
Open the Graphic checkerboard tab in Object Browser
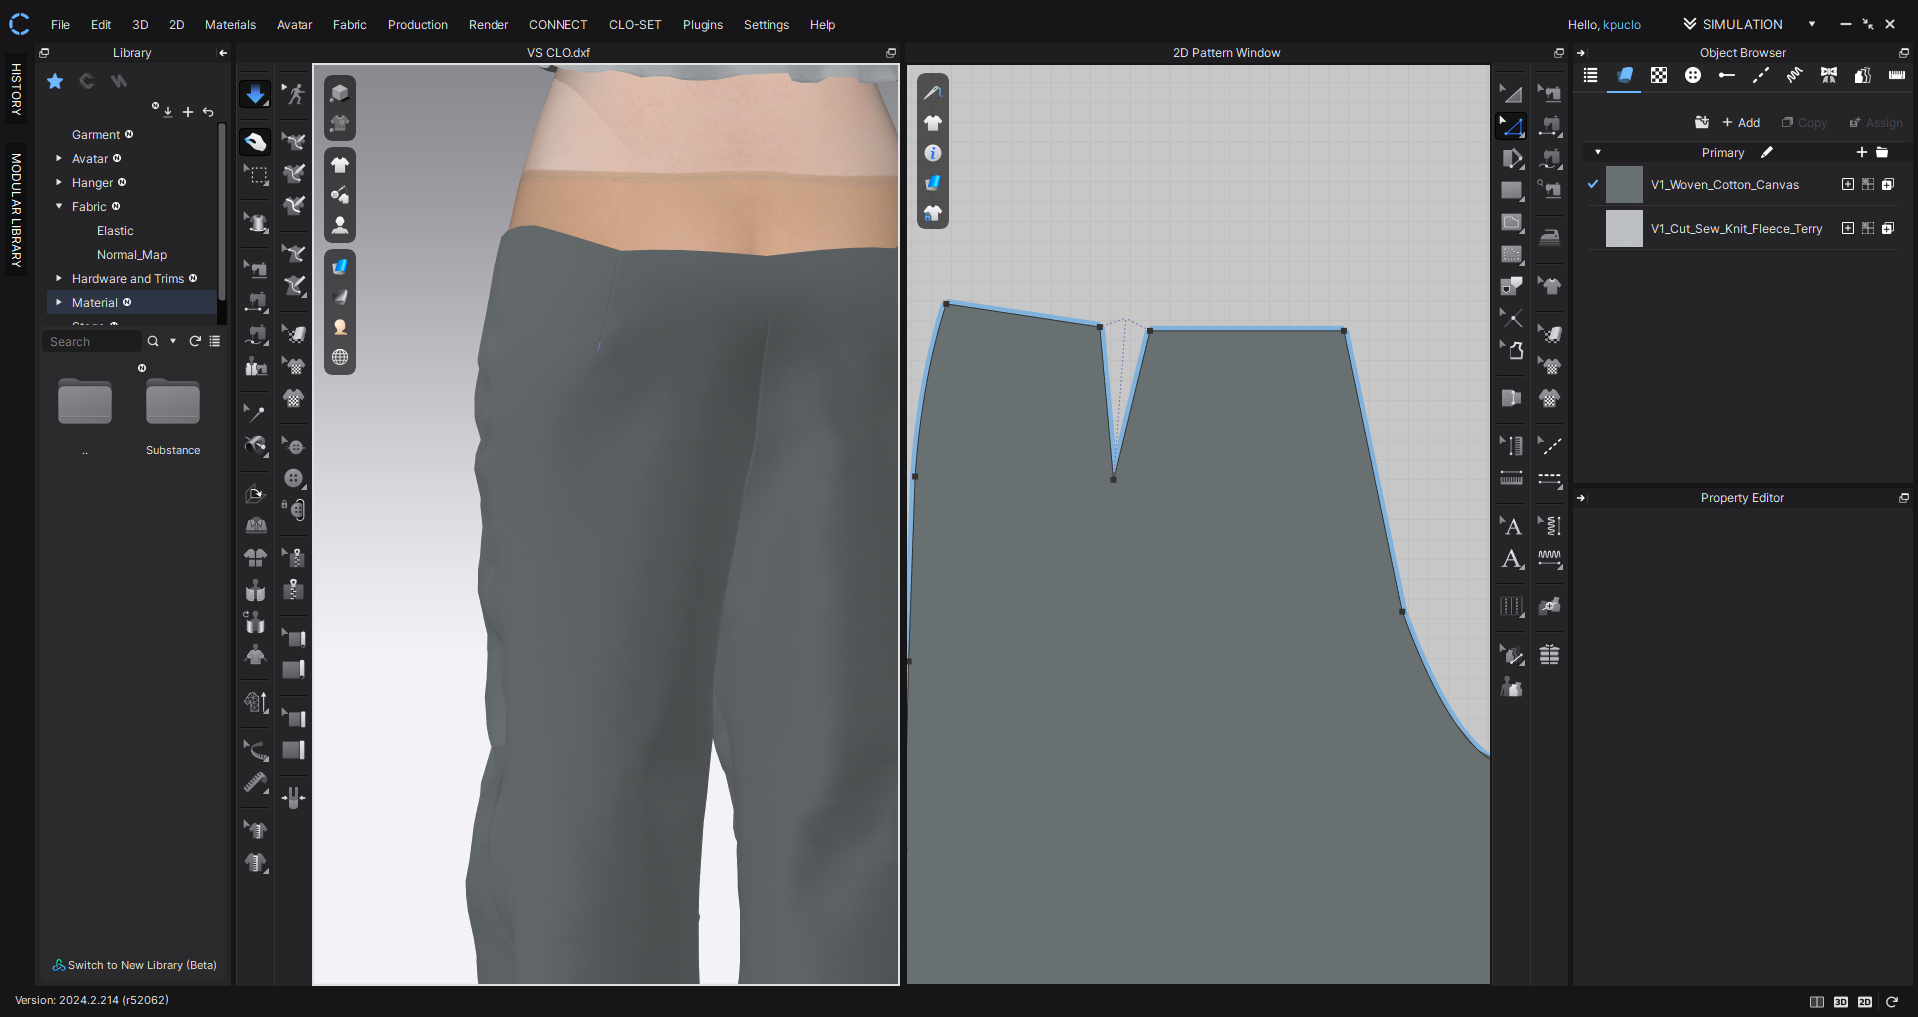pos(1659,75)
